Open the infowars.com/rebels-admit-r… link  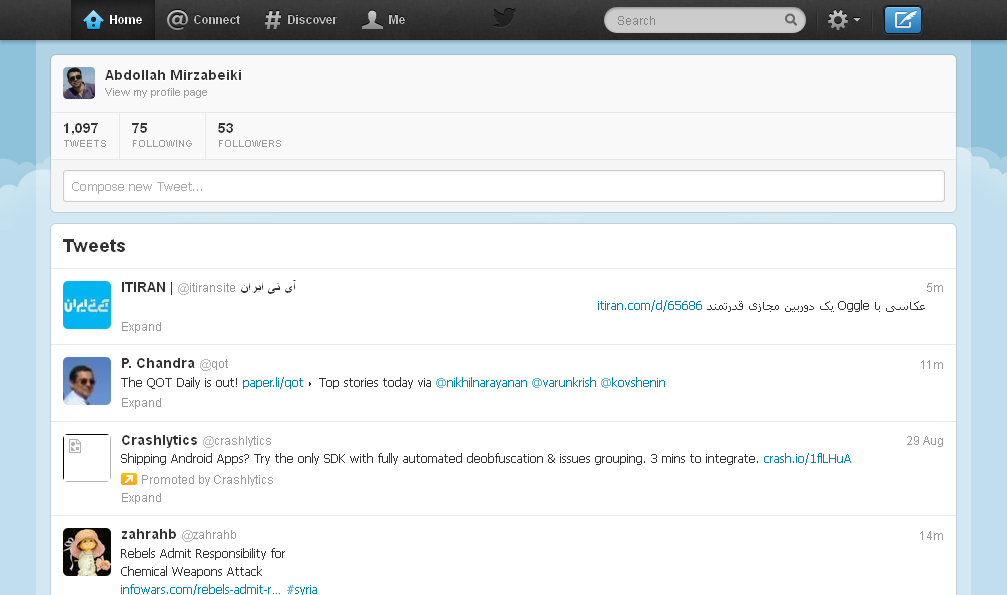pos(200,589)
